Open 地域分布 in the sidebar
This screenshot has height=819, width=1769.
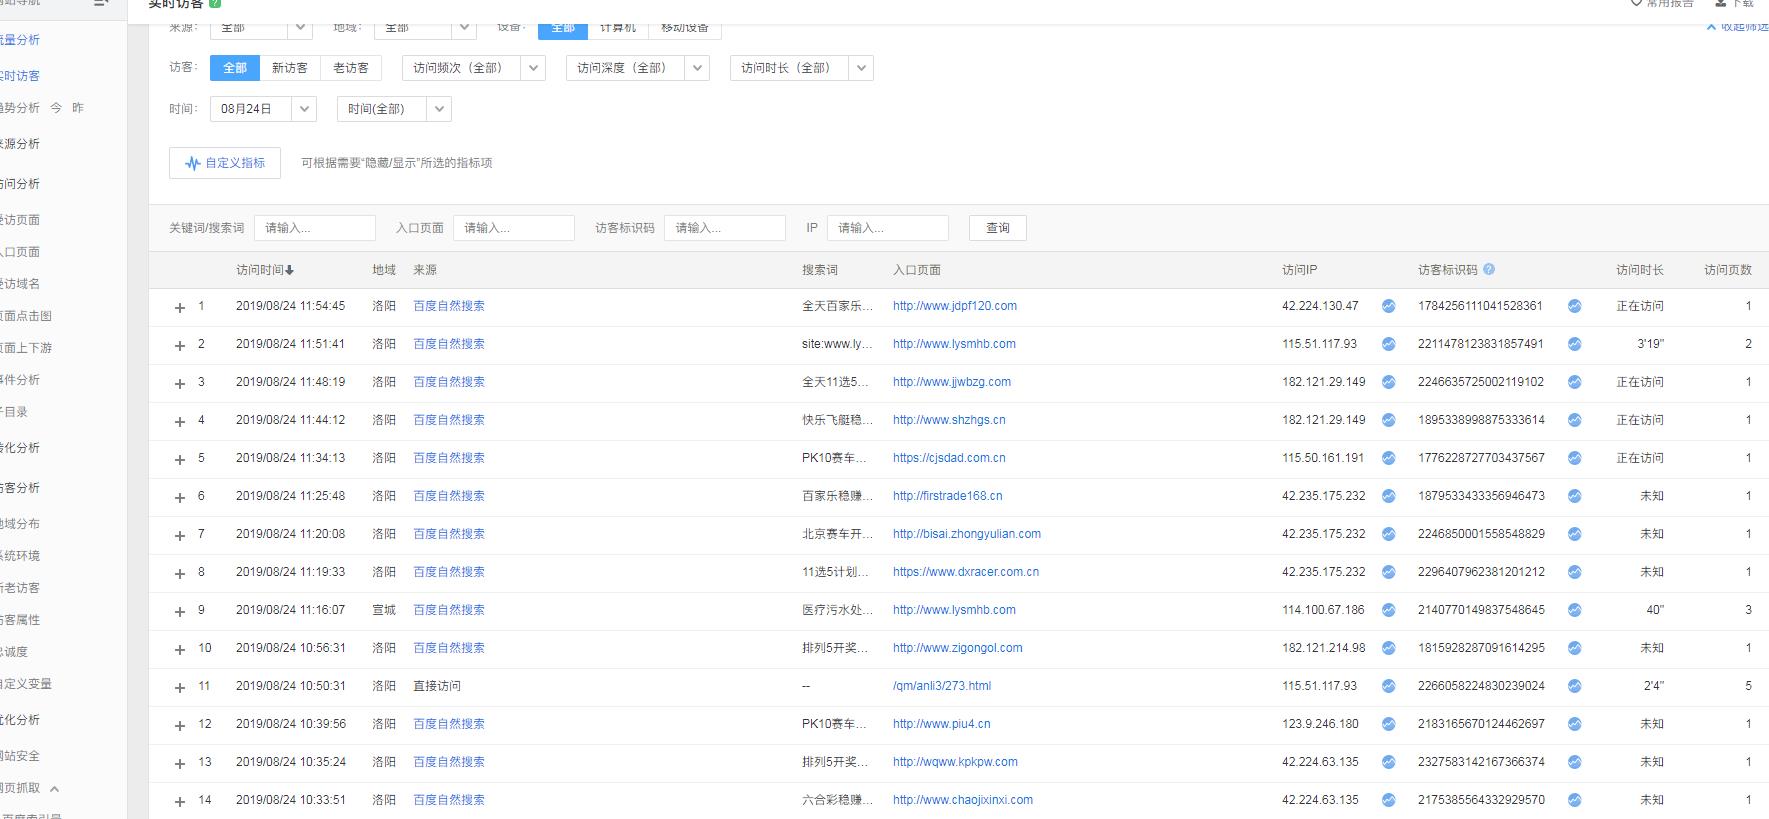20,524
